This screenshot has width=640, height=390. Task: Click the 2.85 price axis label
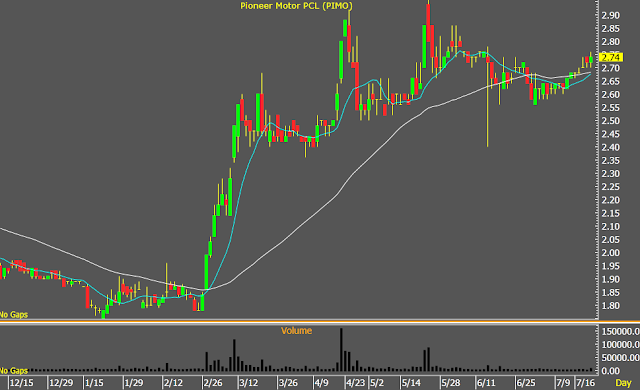610,29
